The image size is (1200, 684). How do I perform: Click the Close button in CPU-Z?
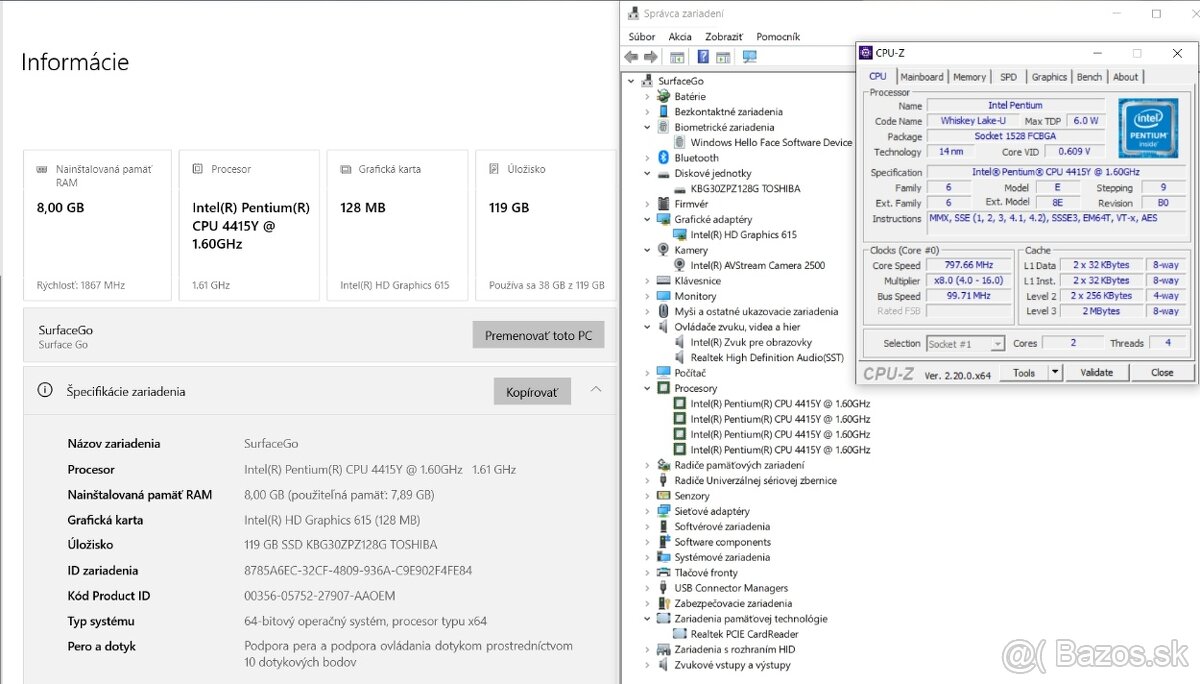(x=1162, y=372)
